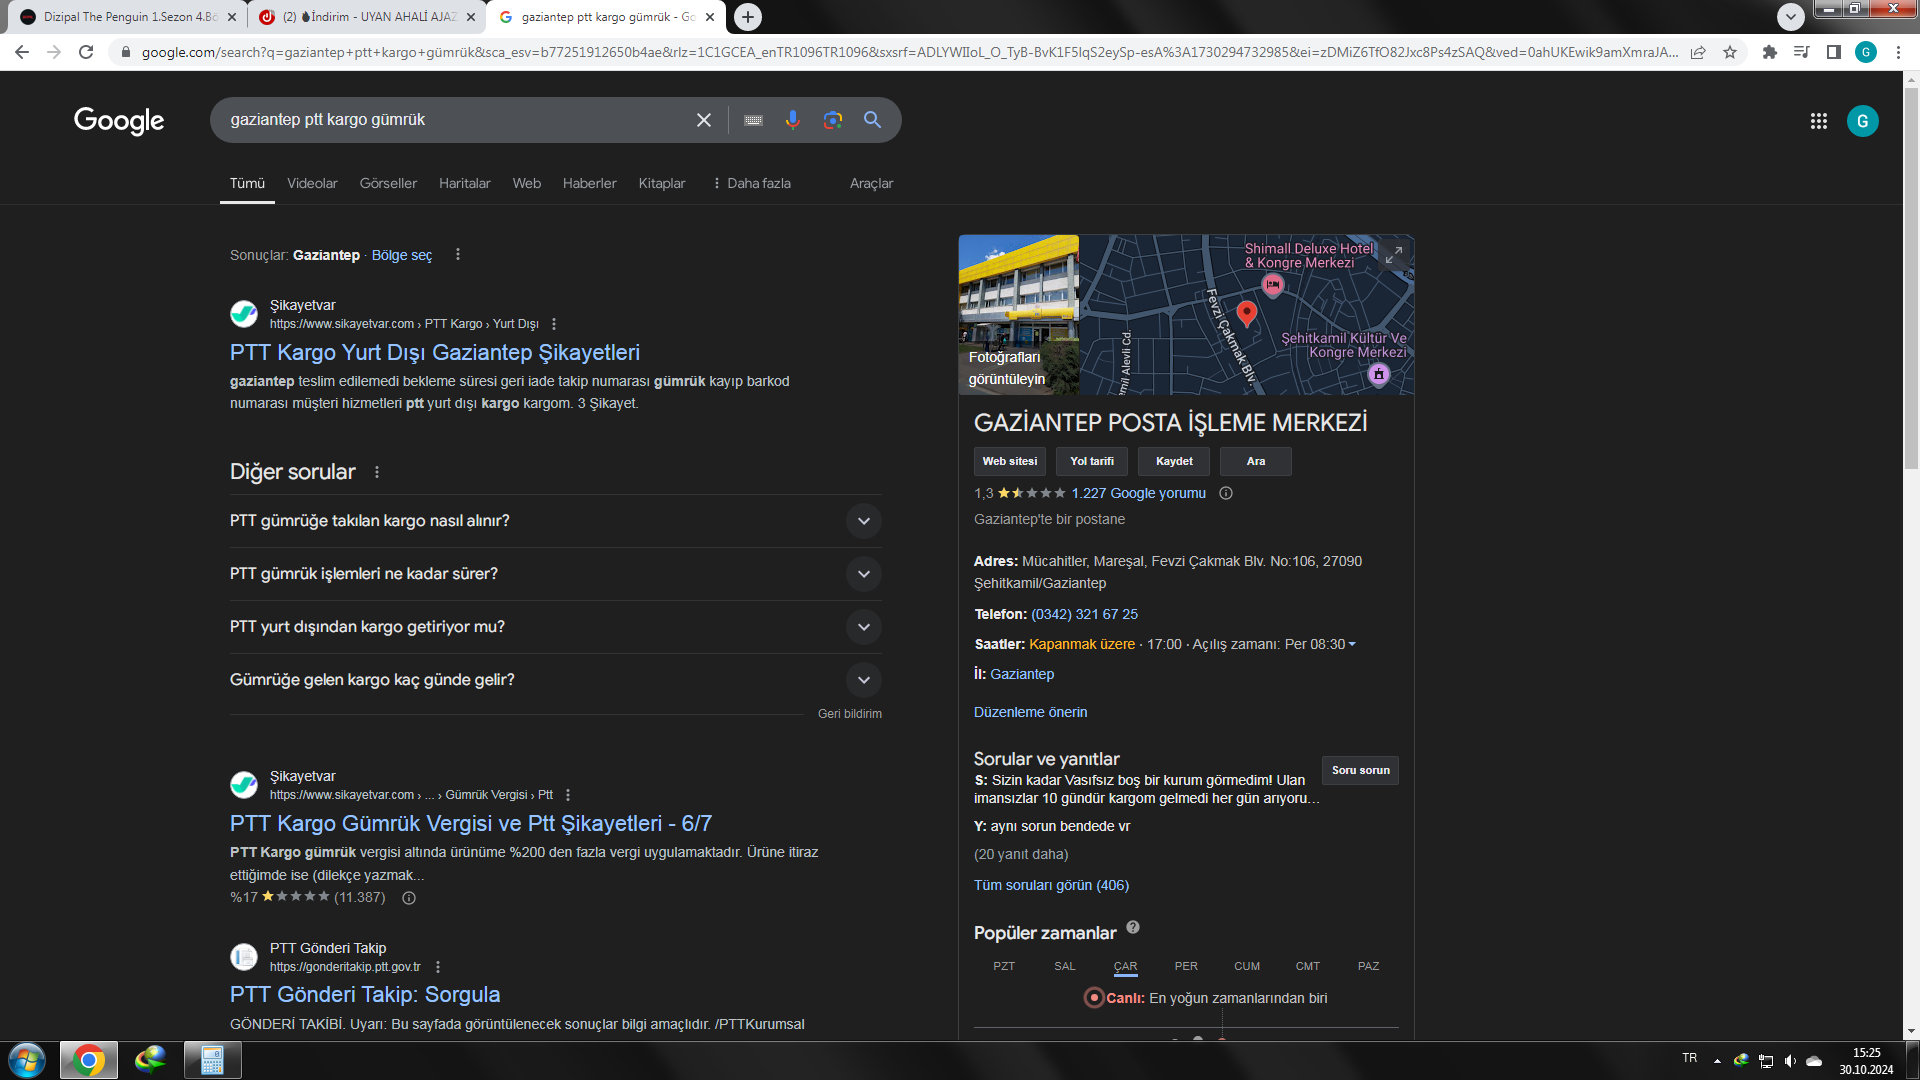Image resolution: width=1920 pixels, height=1080 pixels.
Task: Open the Windows Start menu
Action: point(27,1060)
